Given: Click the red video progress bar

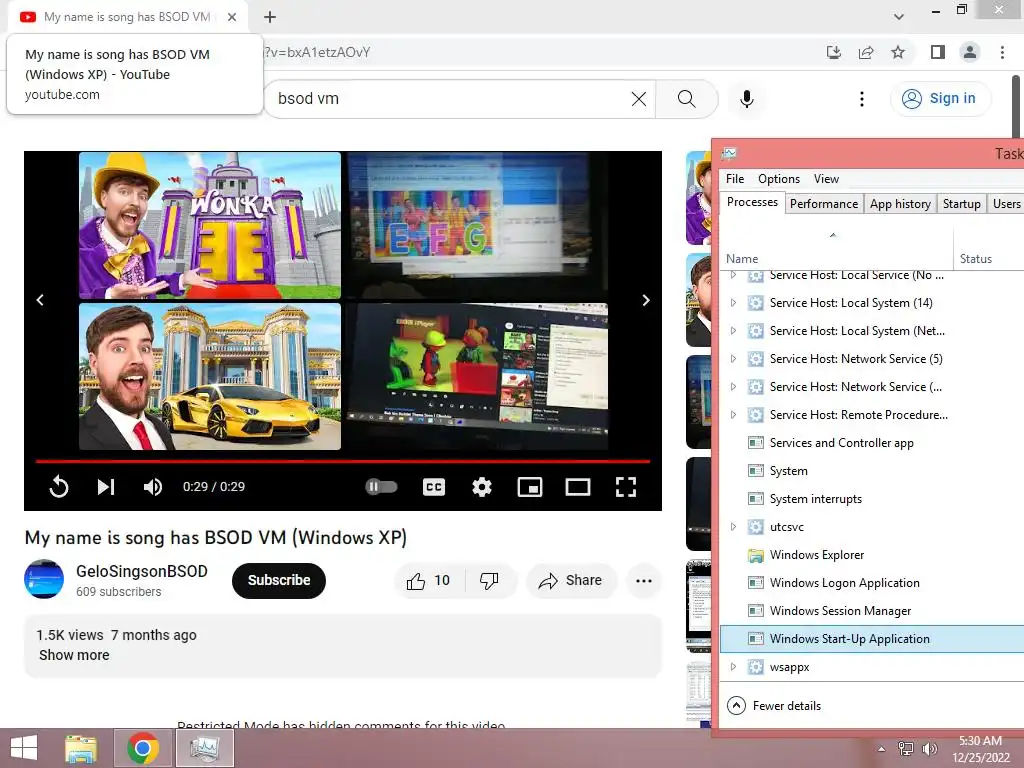Looking at the screenshot, I should tap(343, 461).
